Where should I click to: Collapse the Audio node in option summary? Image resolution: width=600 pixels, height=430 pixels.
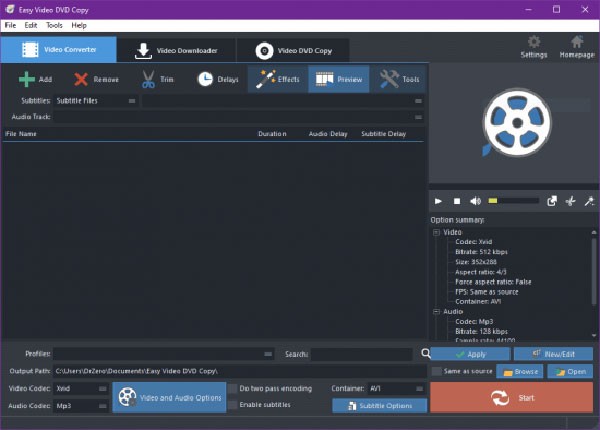(436, 311)
